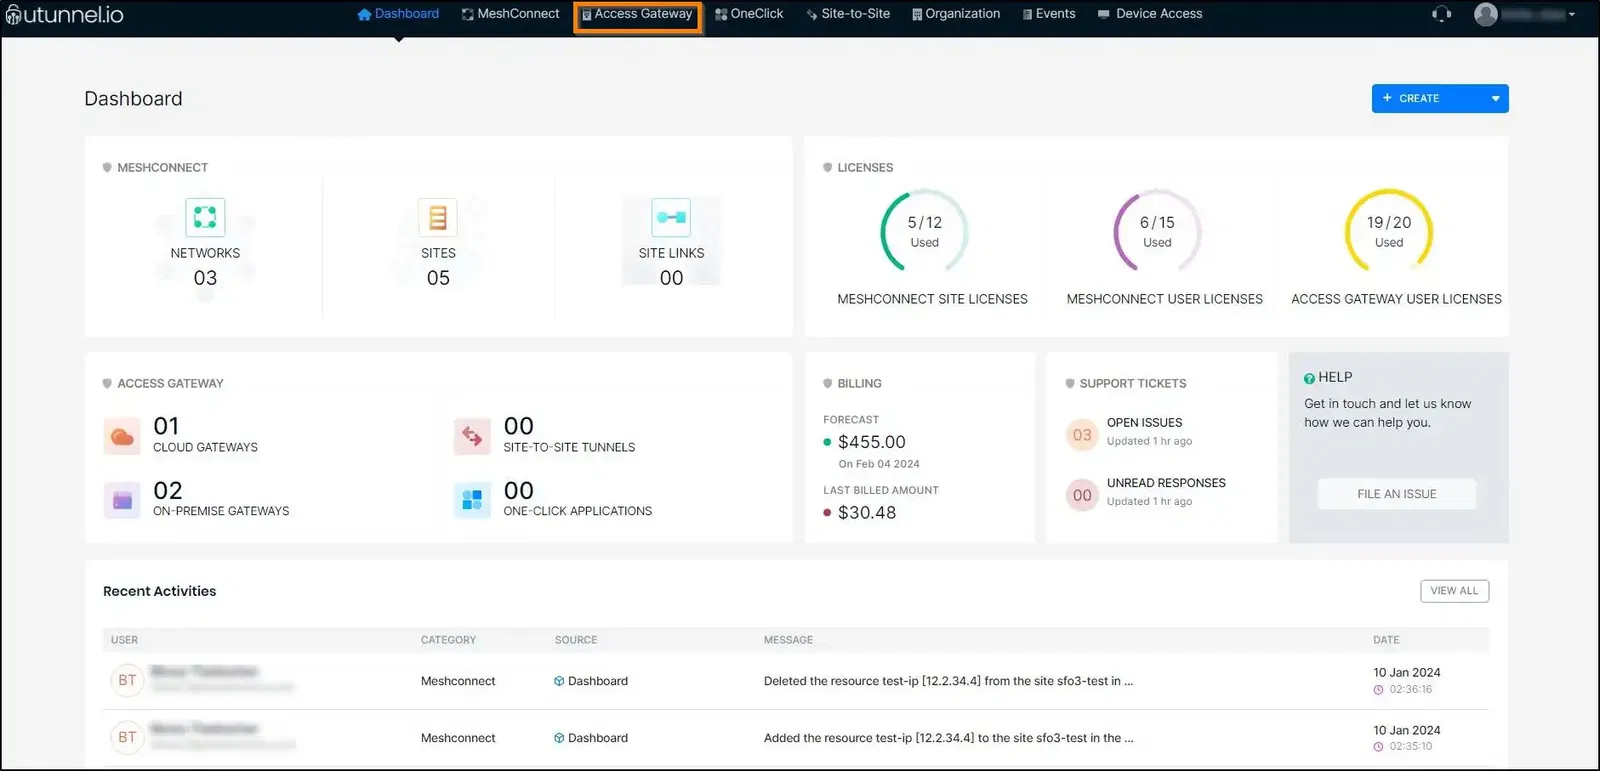
Task: Click the Help question mark icon
Action: pyautogui.click(x=1309, y=378)
